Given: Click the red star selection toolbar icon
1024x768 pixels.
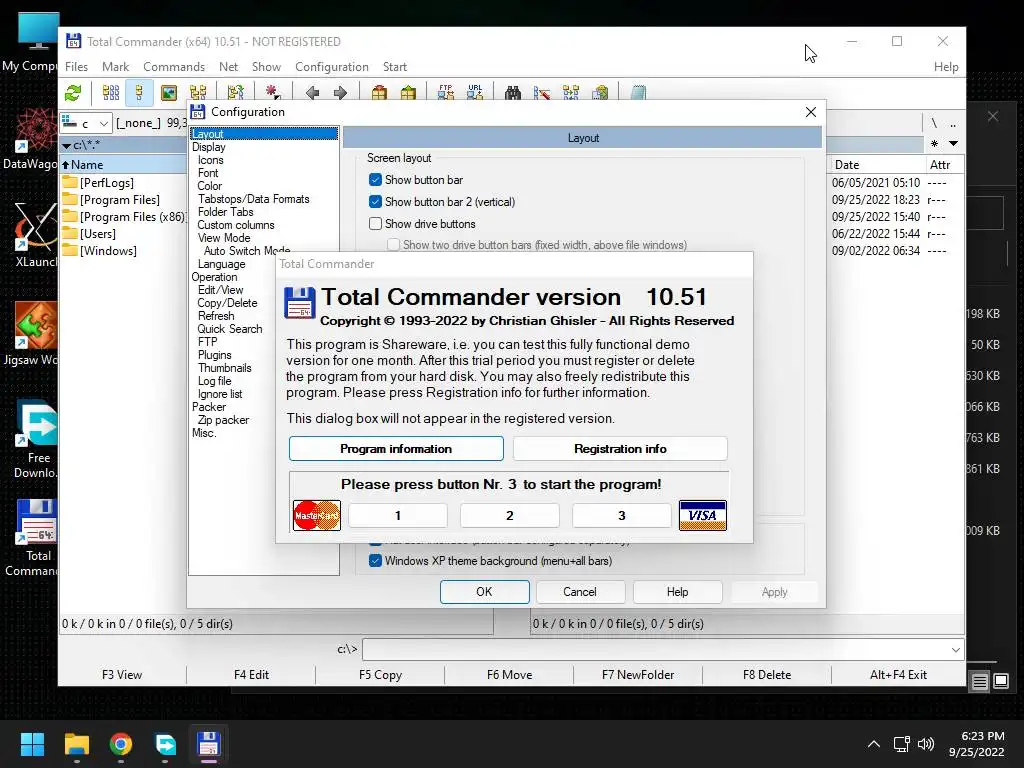Looking at the screenshot, I should click(272, 93).
